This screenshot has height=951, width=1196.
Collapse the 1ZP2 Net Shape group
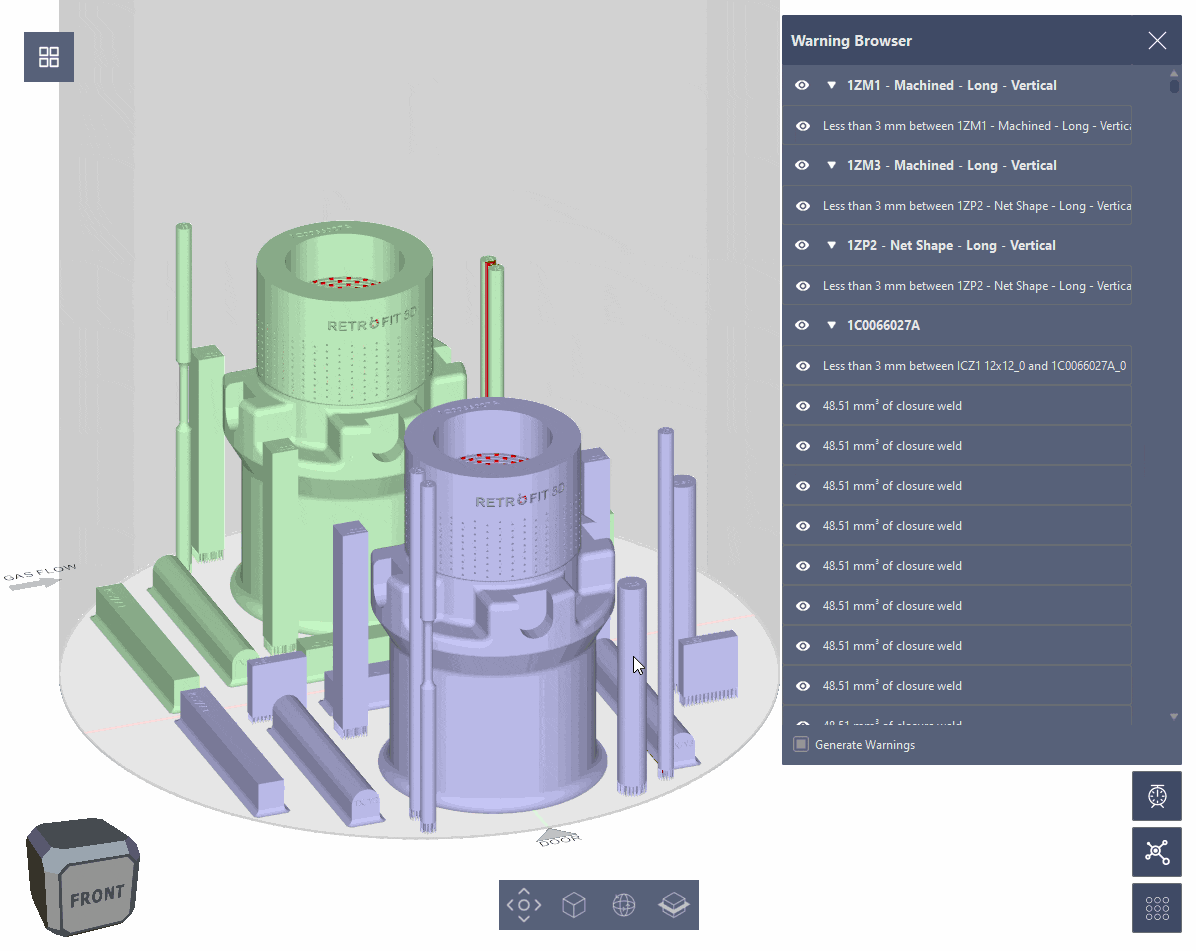tap(832, 245)
